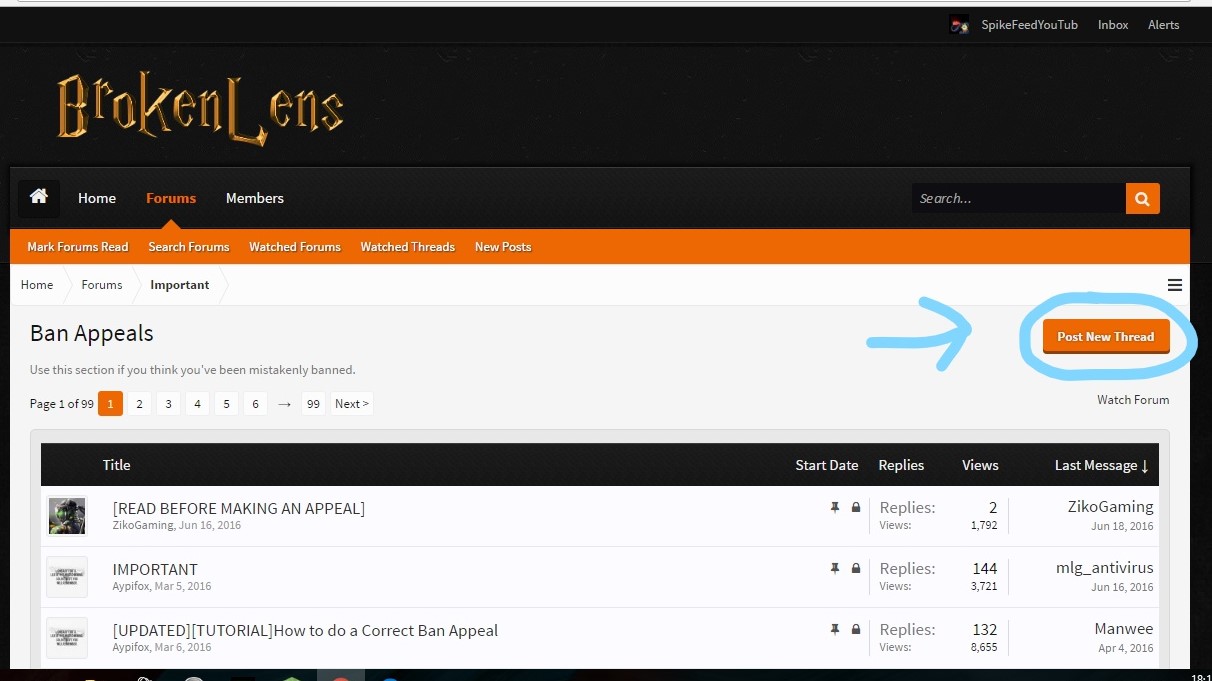
Task: Go to page 99 in pagination
Action: 313,404
